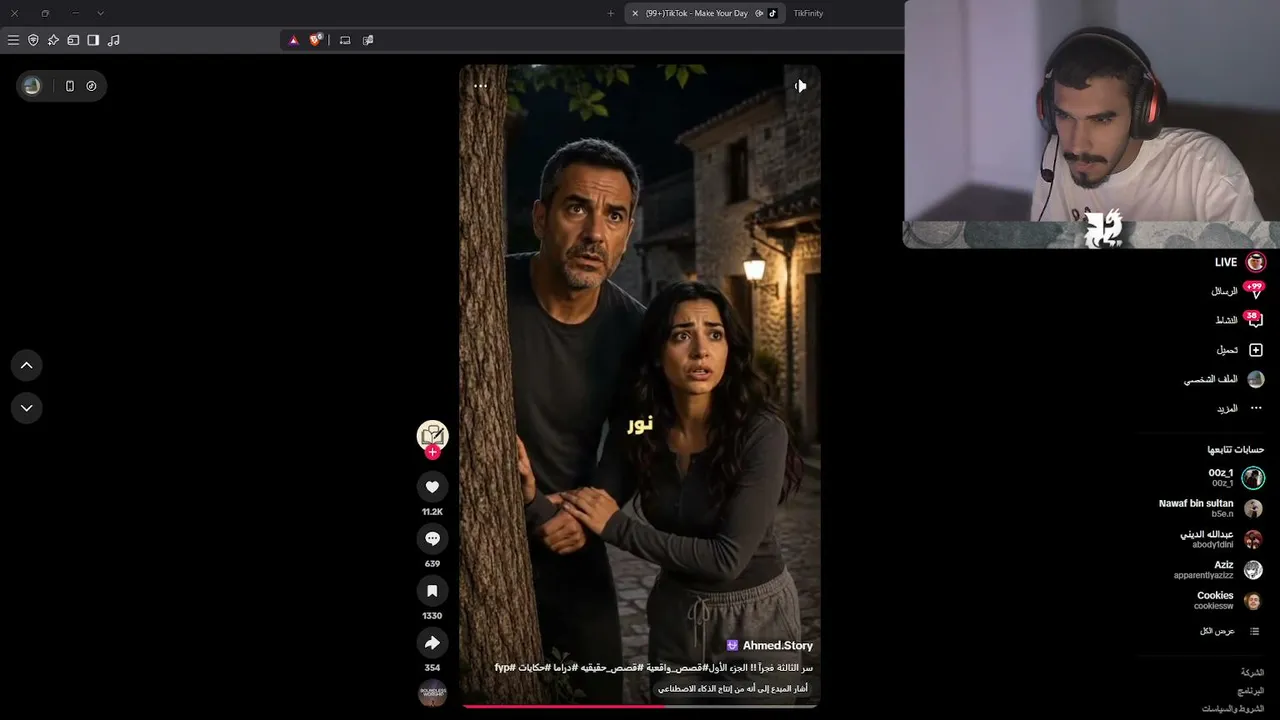Screen dimensions: 1280x720
Task: Open the Ahmed.Story creator name link
Action: pos(777,646)
